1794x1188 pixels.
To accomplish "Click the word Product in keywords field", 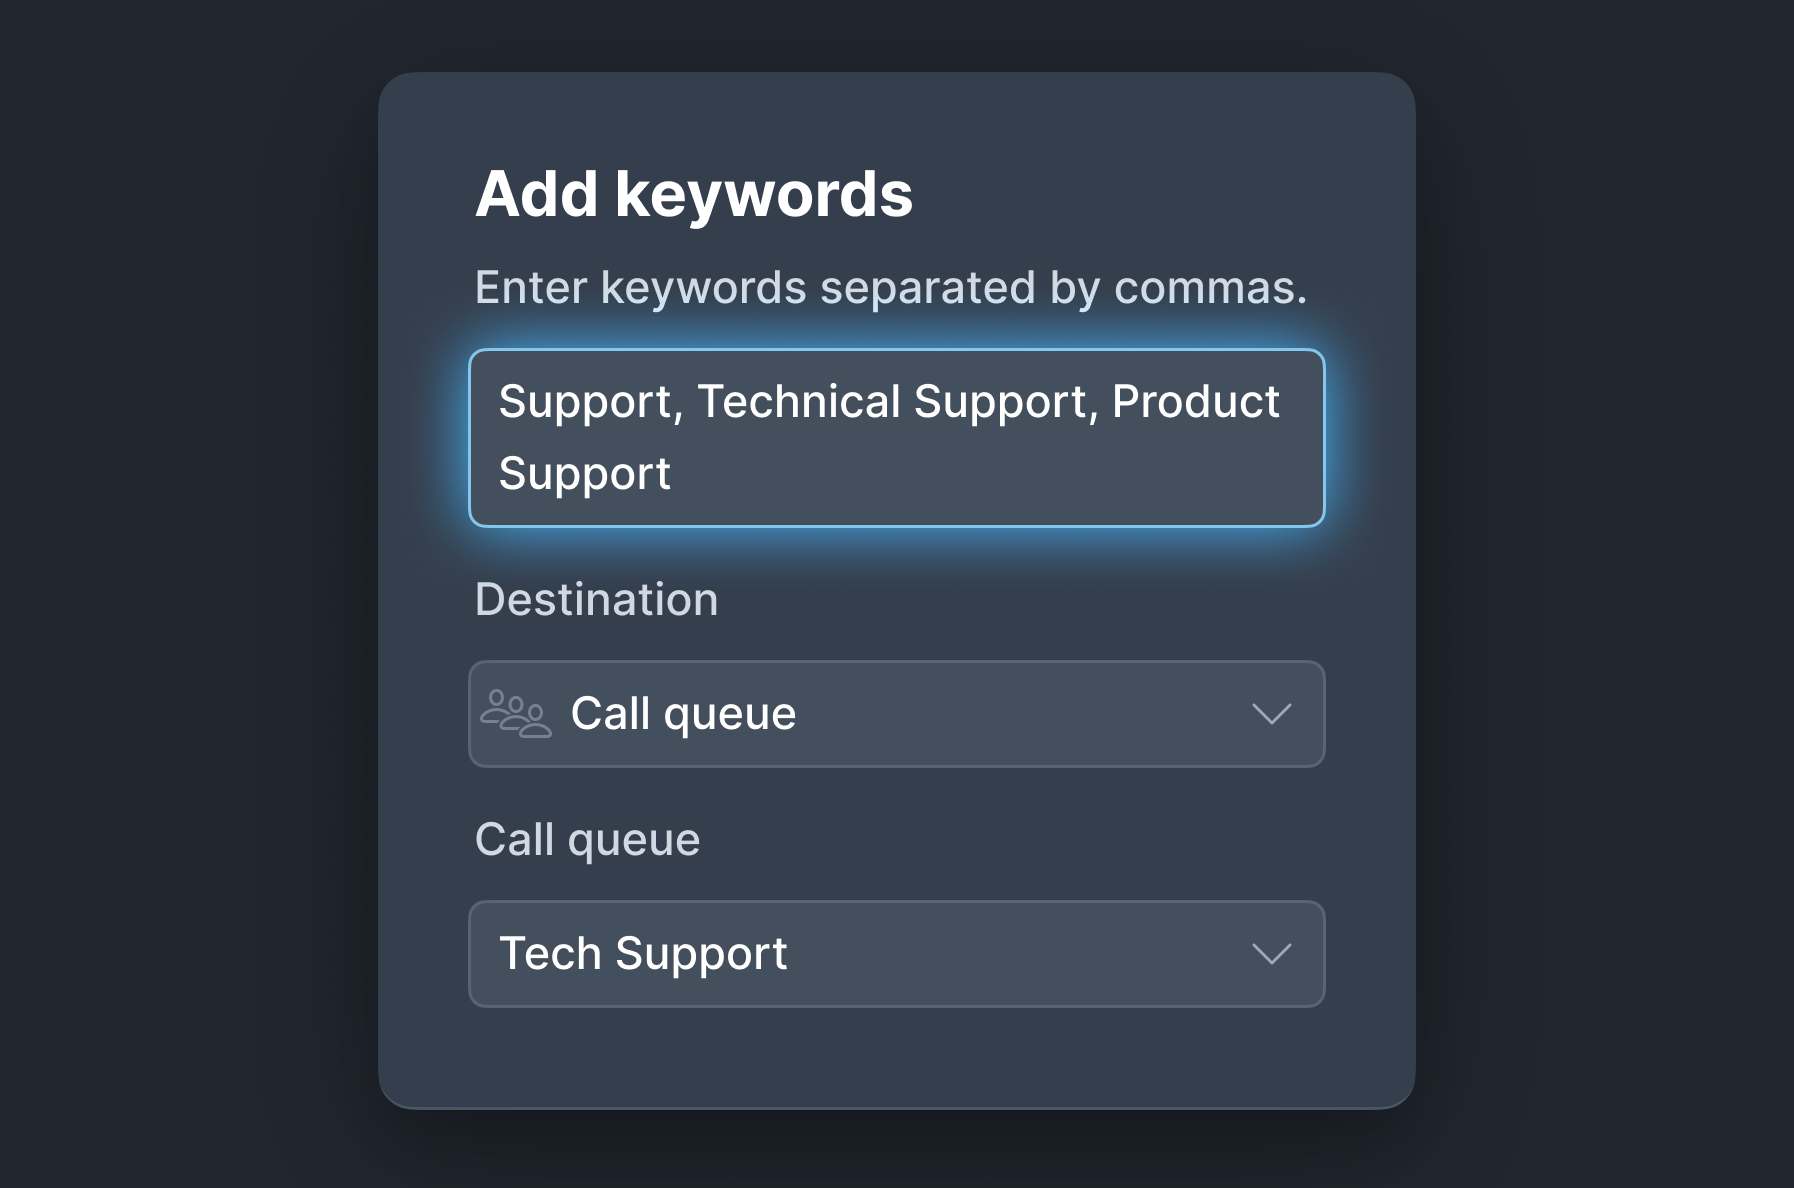I will coord(1195,402).
